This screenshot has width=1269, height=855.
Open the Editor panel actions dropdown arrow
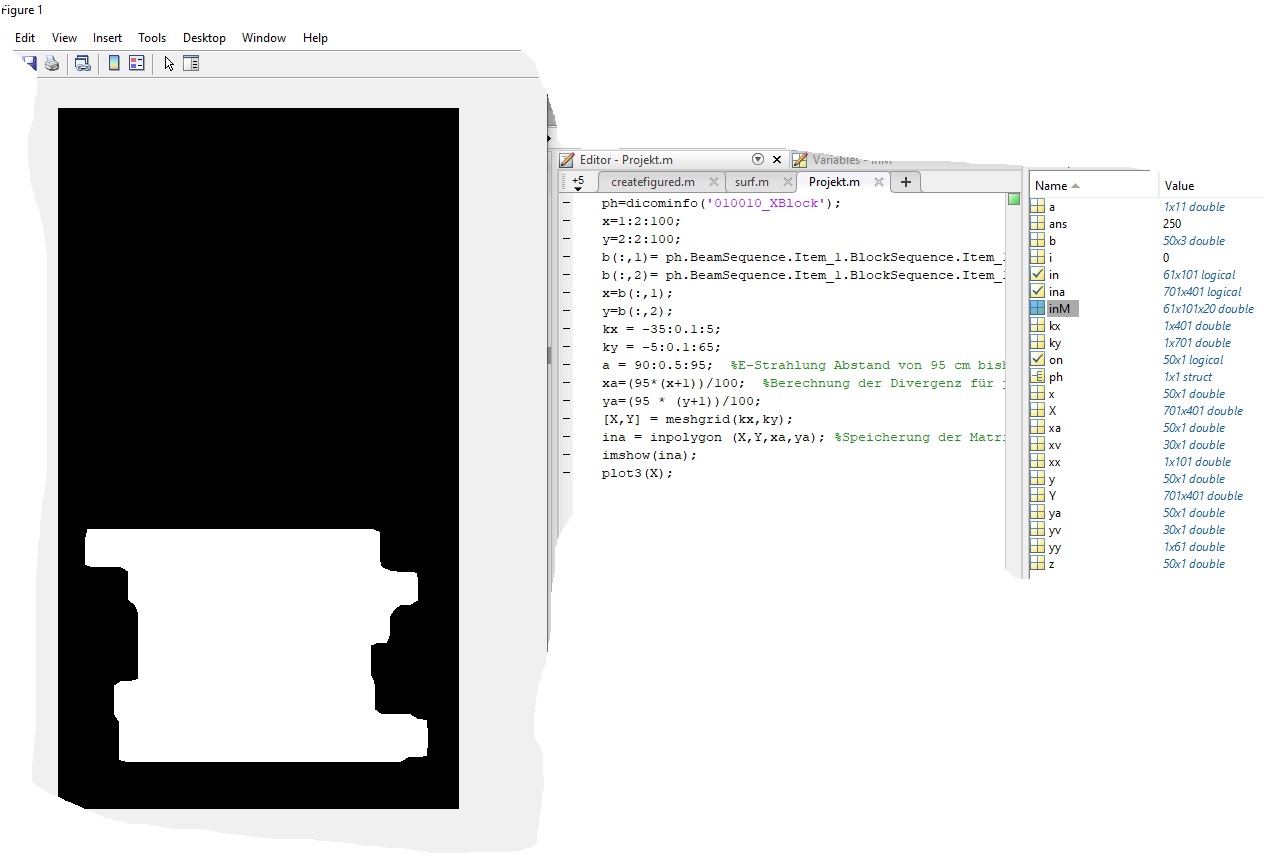pos(757,159)
